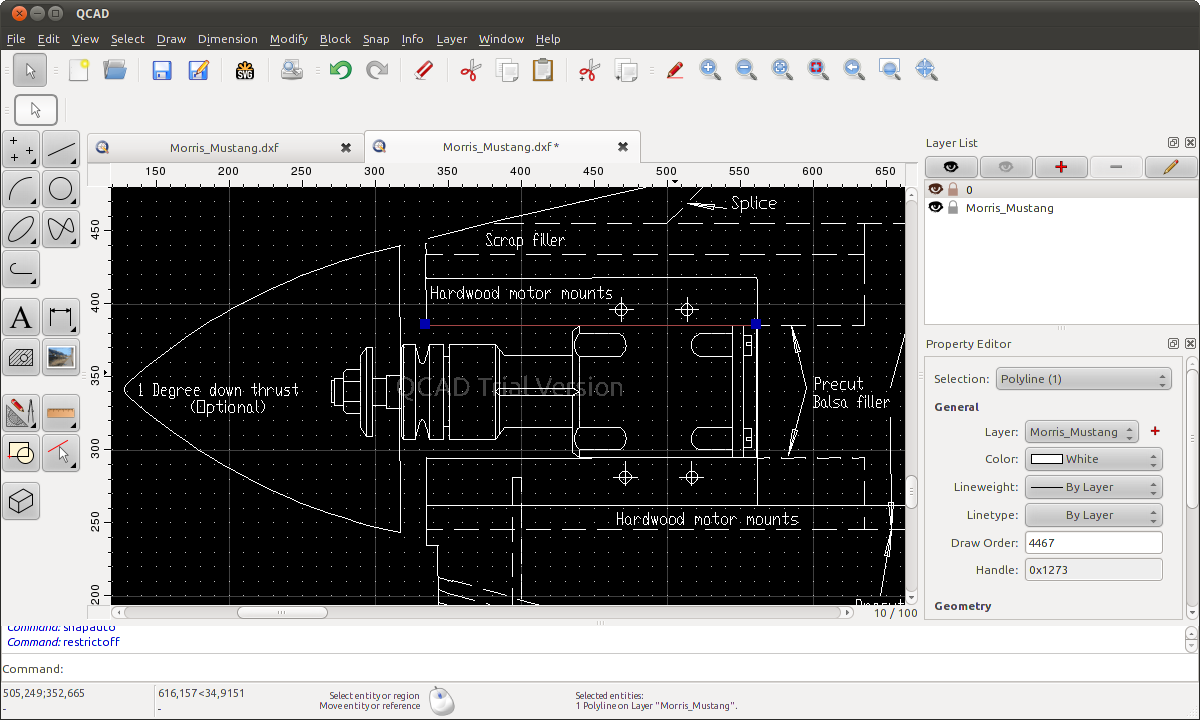Close the Property Editor panel
The height and width of the screenshot is (720, 1200).
tap(1189, 343)
